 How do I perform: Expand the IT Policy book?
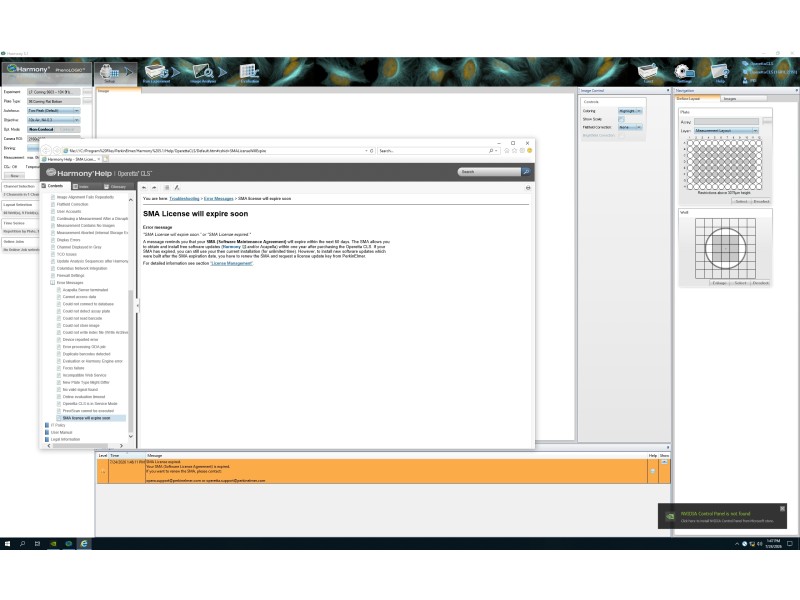[x=47, y=425]
